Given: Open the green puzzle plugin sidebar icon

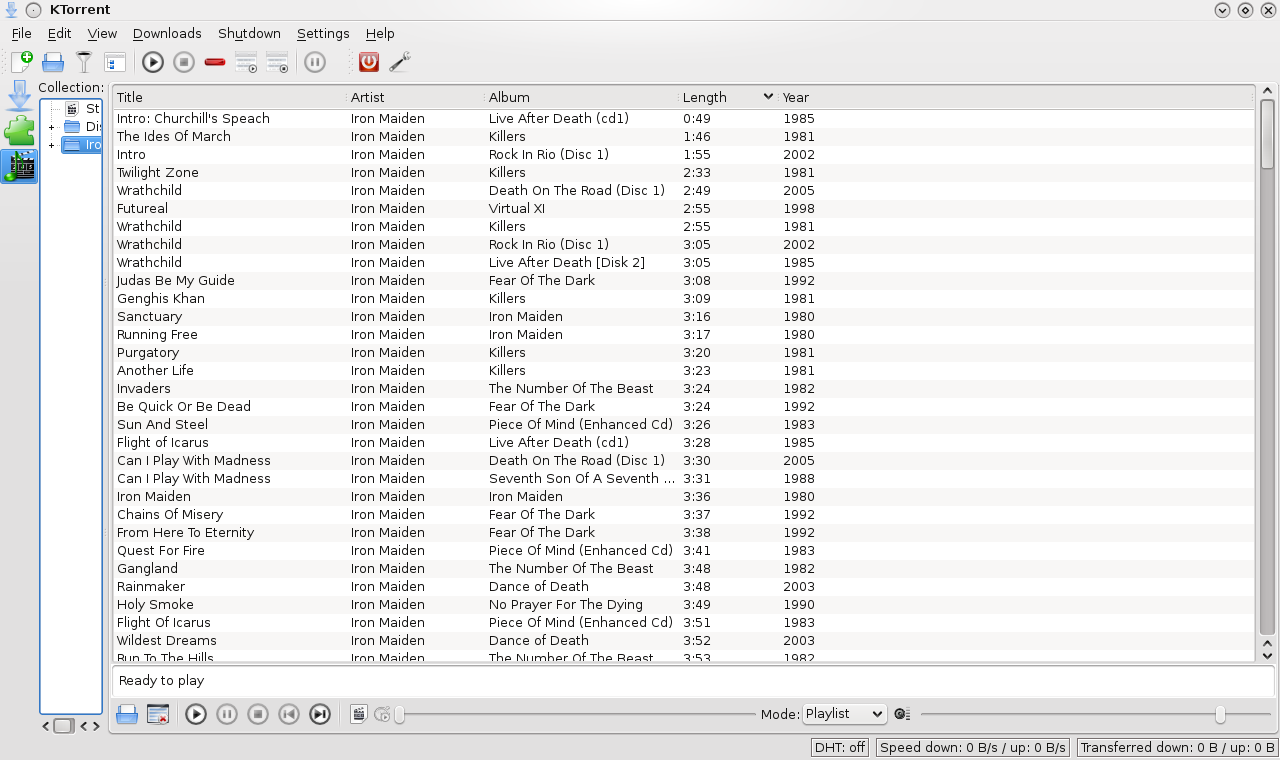Looking at the screenshot, I should tap(20, 131).
